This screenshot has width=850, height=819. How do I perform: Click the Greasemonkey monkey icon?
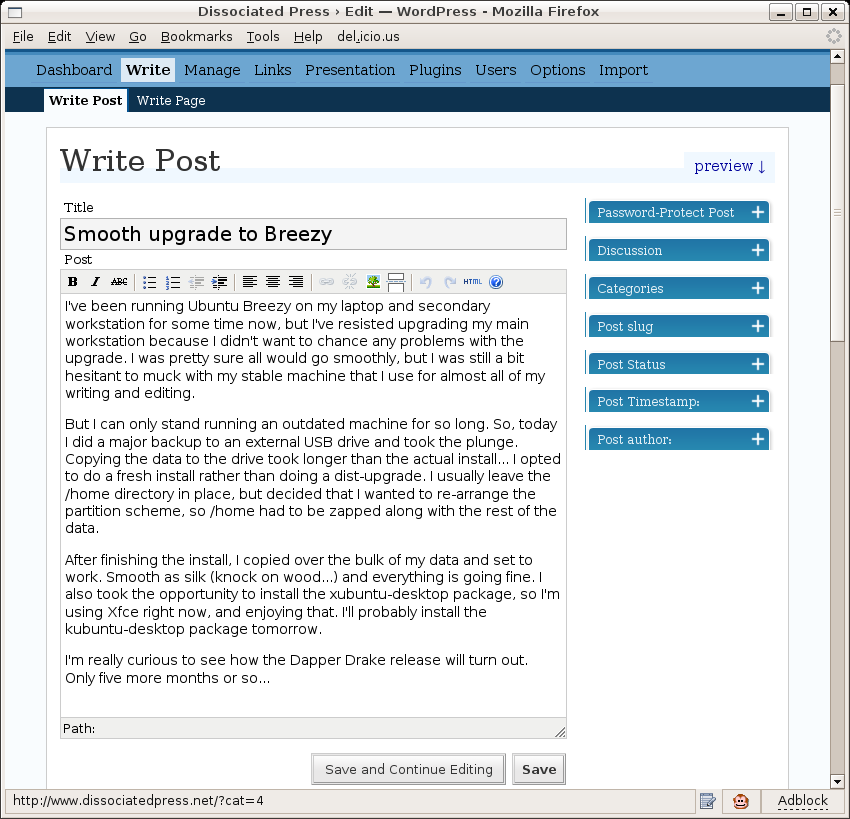click(740, 801)
